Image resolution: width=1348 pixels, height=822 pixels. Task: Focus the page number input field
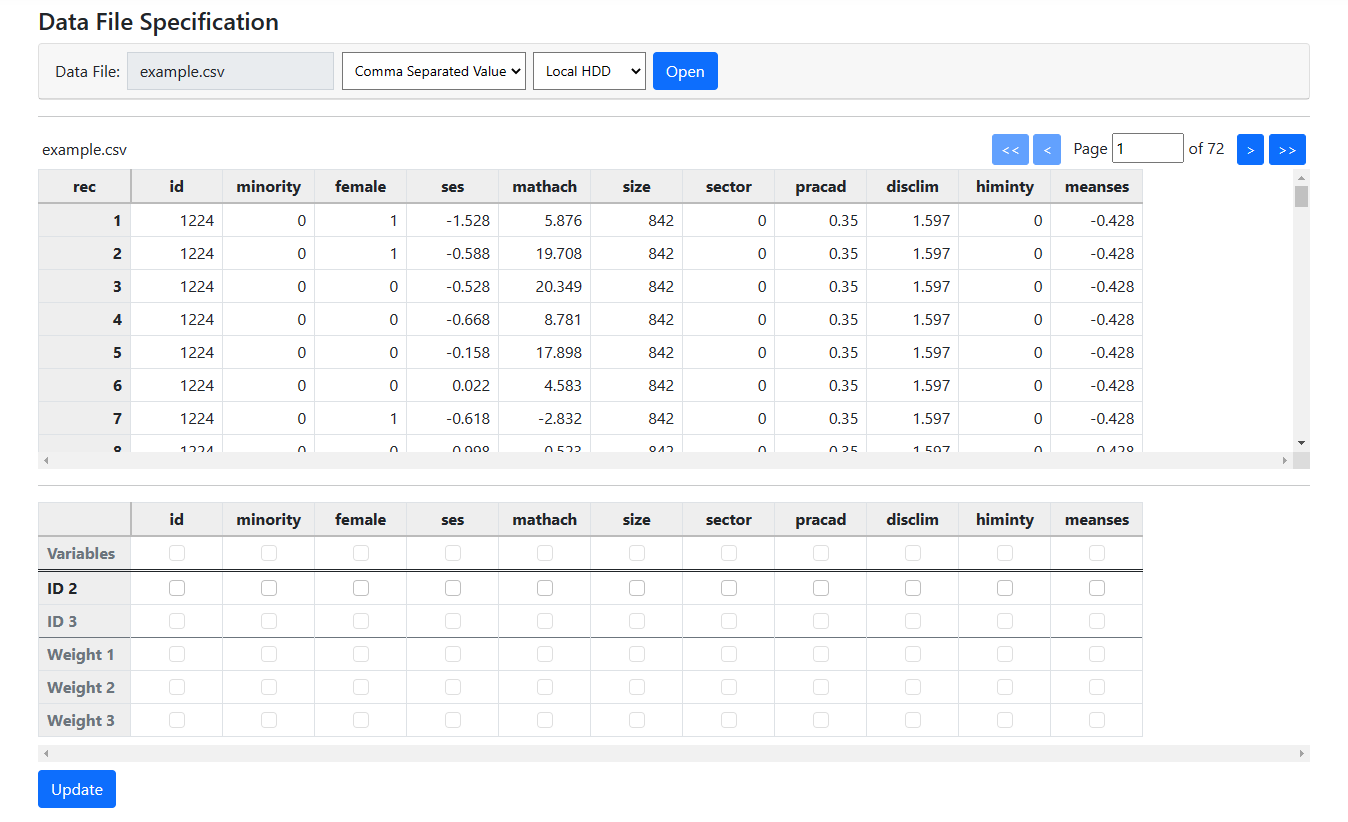point(1147,148)
